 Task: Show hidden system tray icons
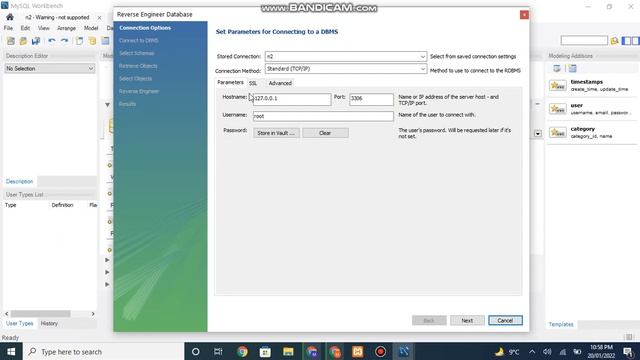532,352
